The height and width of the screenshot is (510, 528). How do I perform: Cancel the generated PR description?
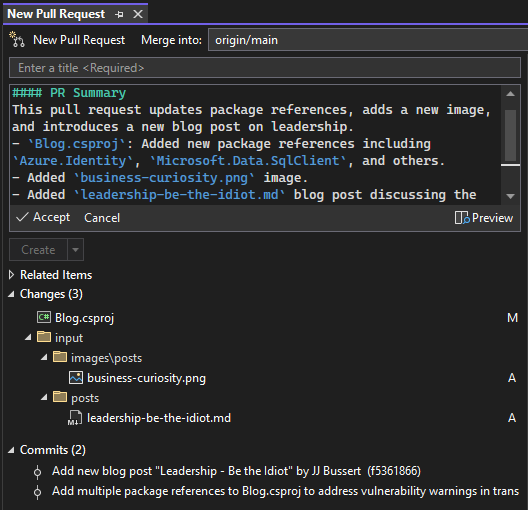click(102, 218)
